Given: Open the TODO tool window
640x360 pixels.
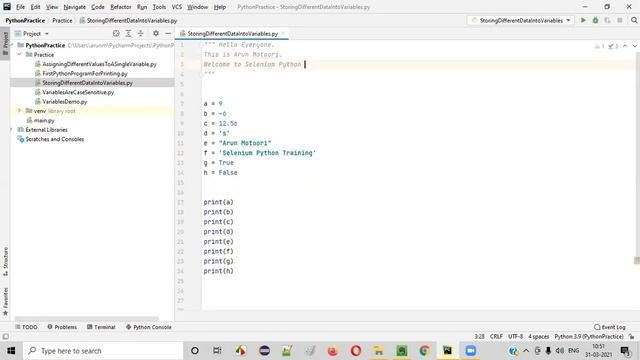Looking at the screenshot, I should click(26, 327).
